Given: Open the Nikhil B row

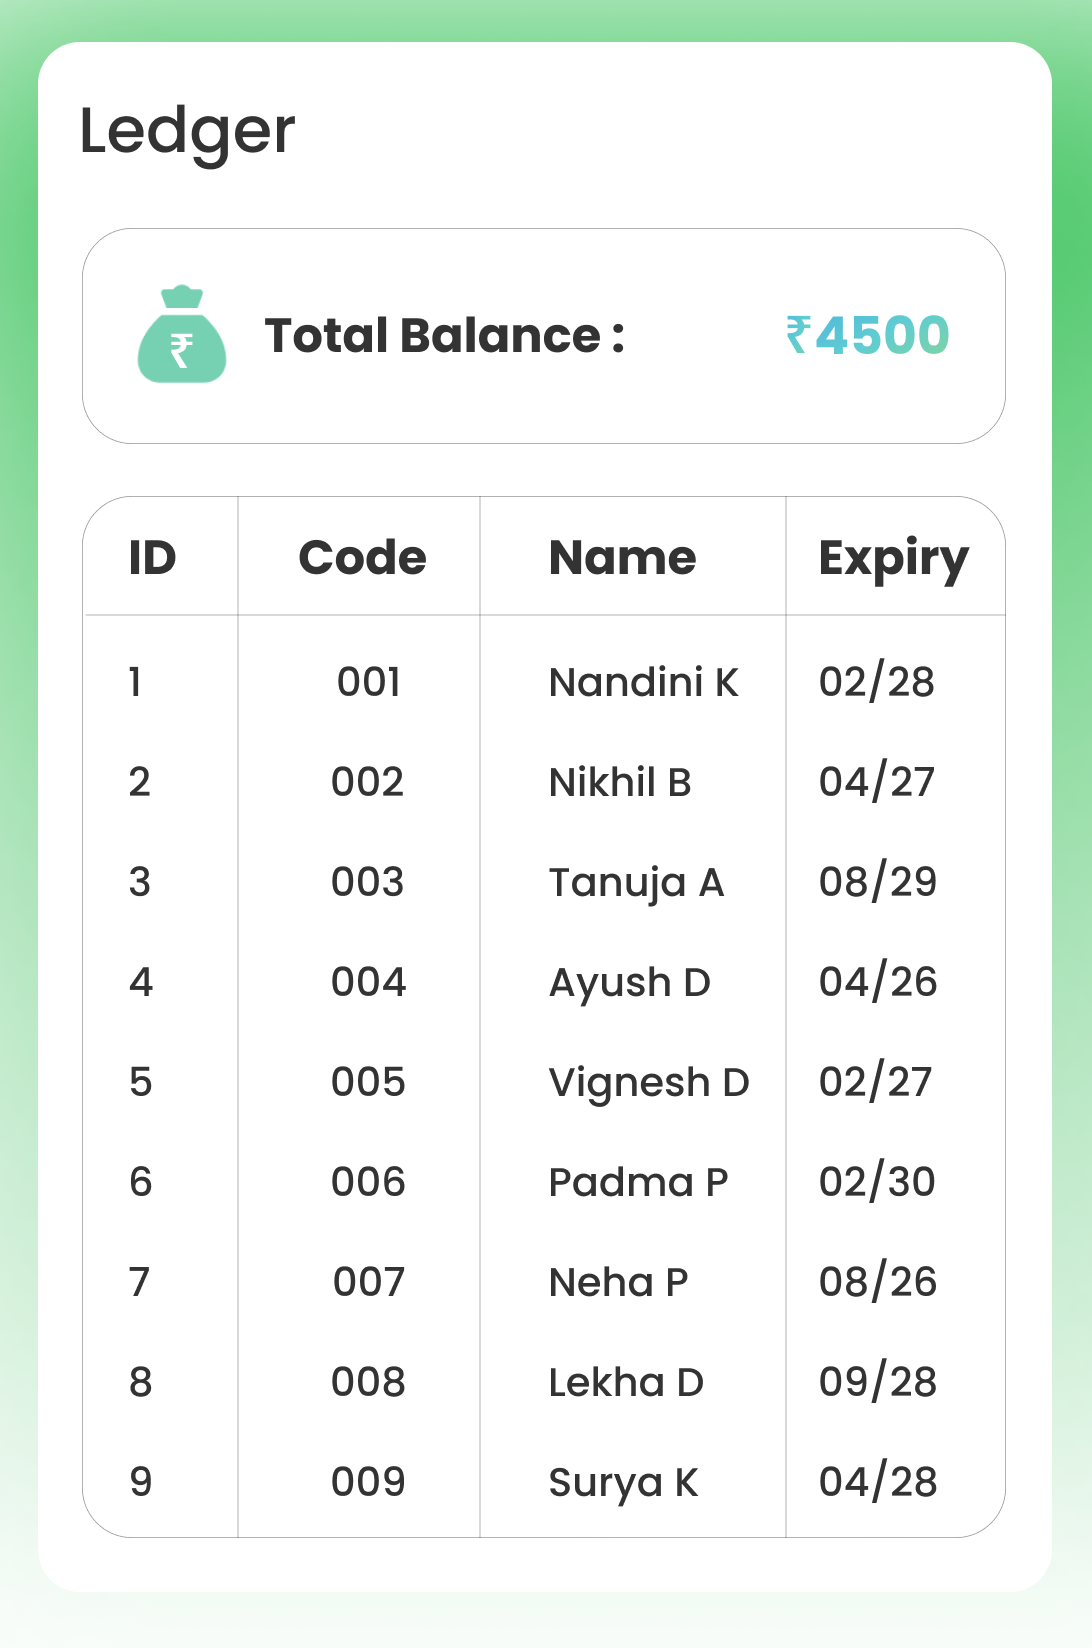Looking at the screenshot, I should (620, 783).
